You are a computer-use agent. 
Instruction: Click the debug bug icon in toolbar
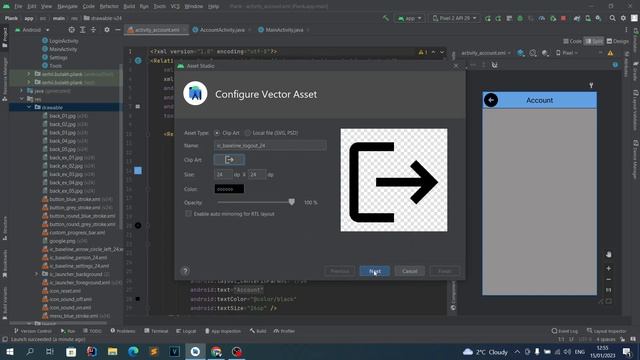[520, 18]
